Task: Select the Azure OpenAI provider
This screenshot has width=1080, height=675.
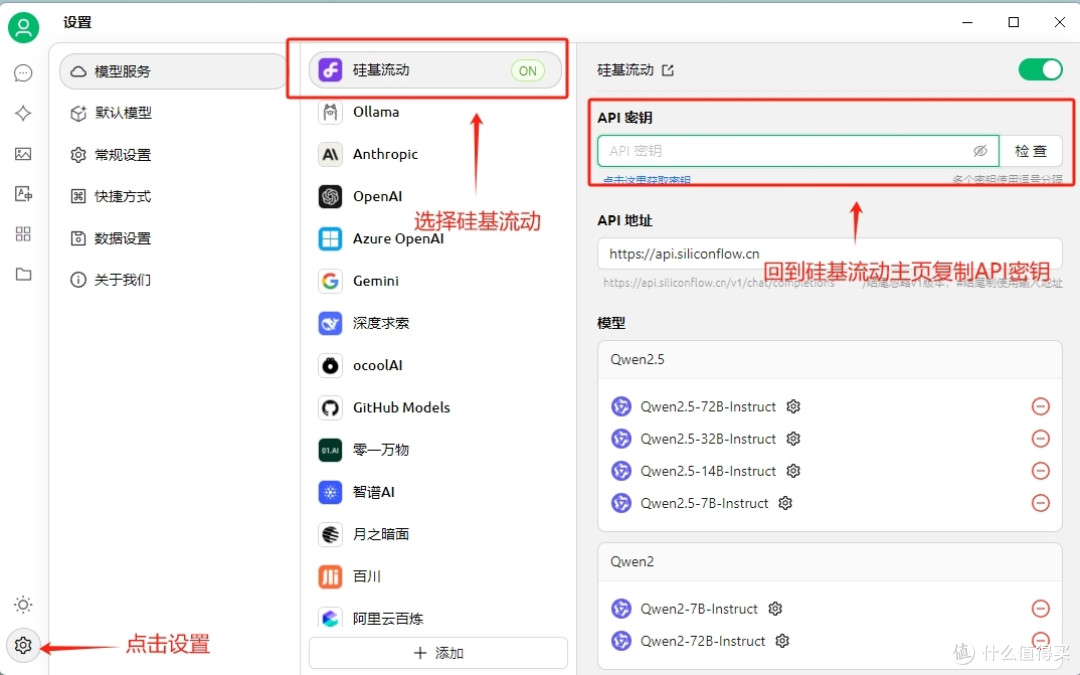Action: tap(435, 239)
